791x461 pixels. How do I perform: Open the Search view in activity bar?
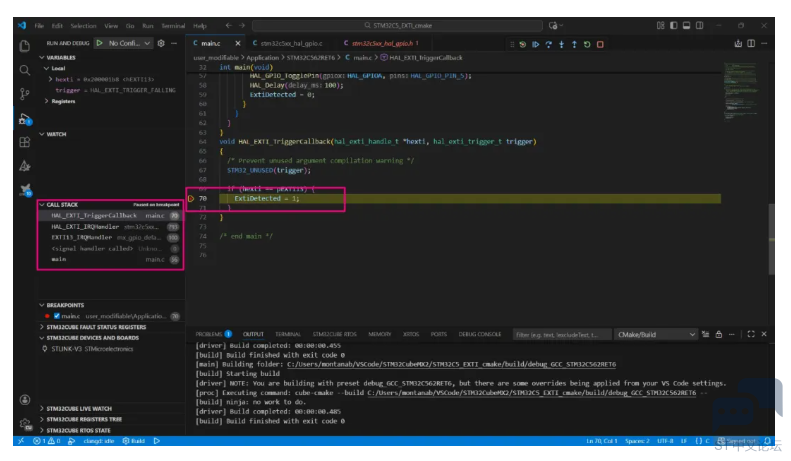[24, 70]
